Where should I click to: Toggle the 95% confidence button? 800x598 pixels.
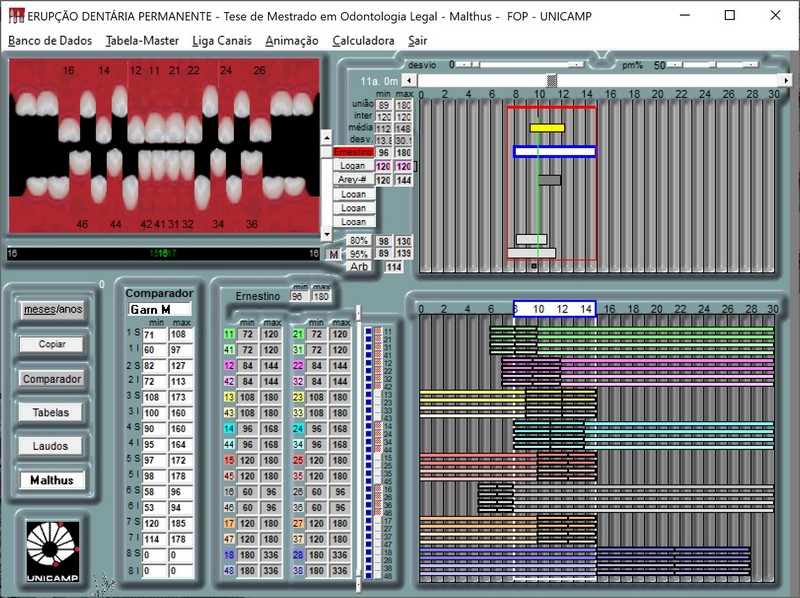point(359,254)
